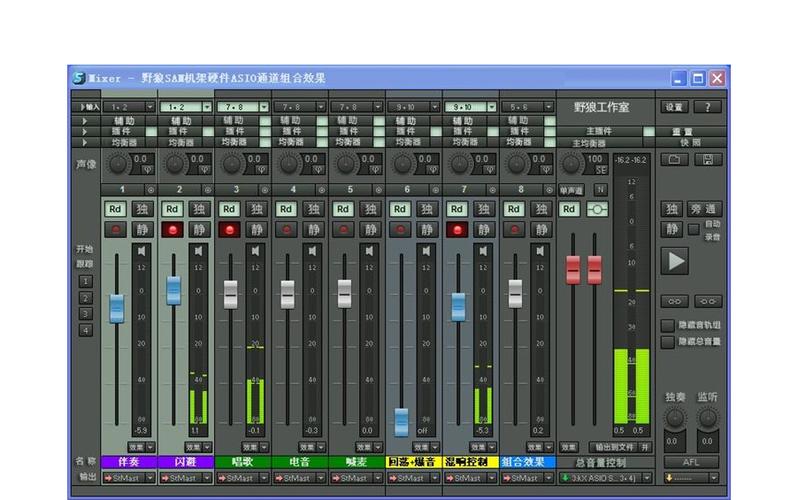Open the StMast output dropdown under 喊麦
Image resolution: width=798 pixels, height=500 pixels.
pos(357,478)
